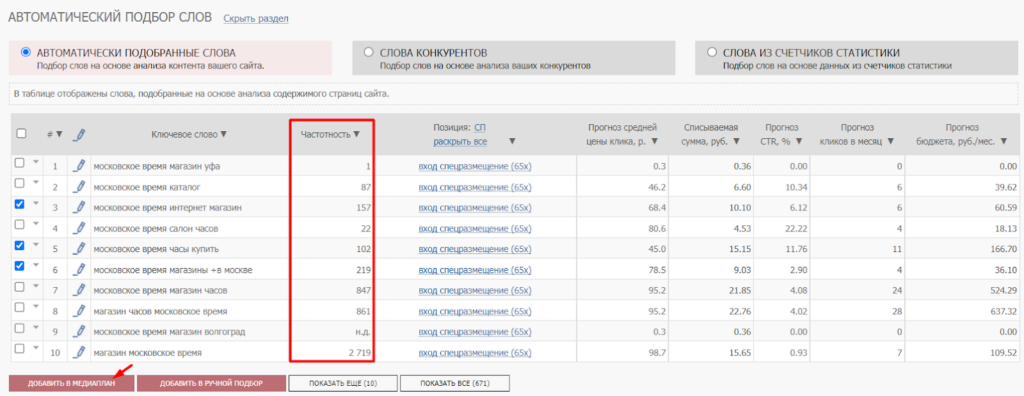Open 'вход спецразмещение (65x)' for 'московское время каталог'

click(x=475, y=187)
